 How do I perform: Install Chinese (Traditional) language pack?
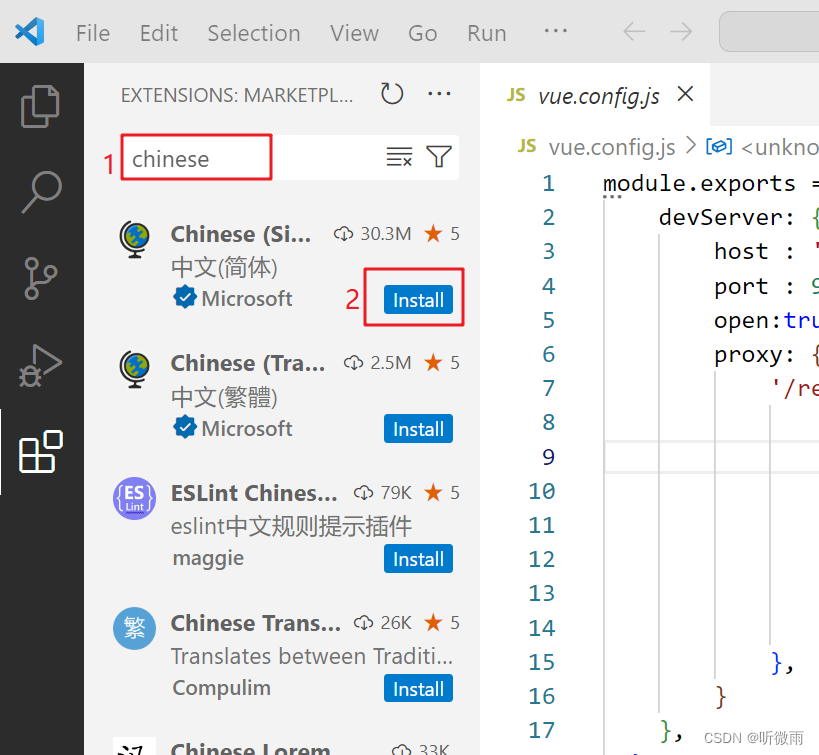pos(418,429)
